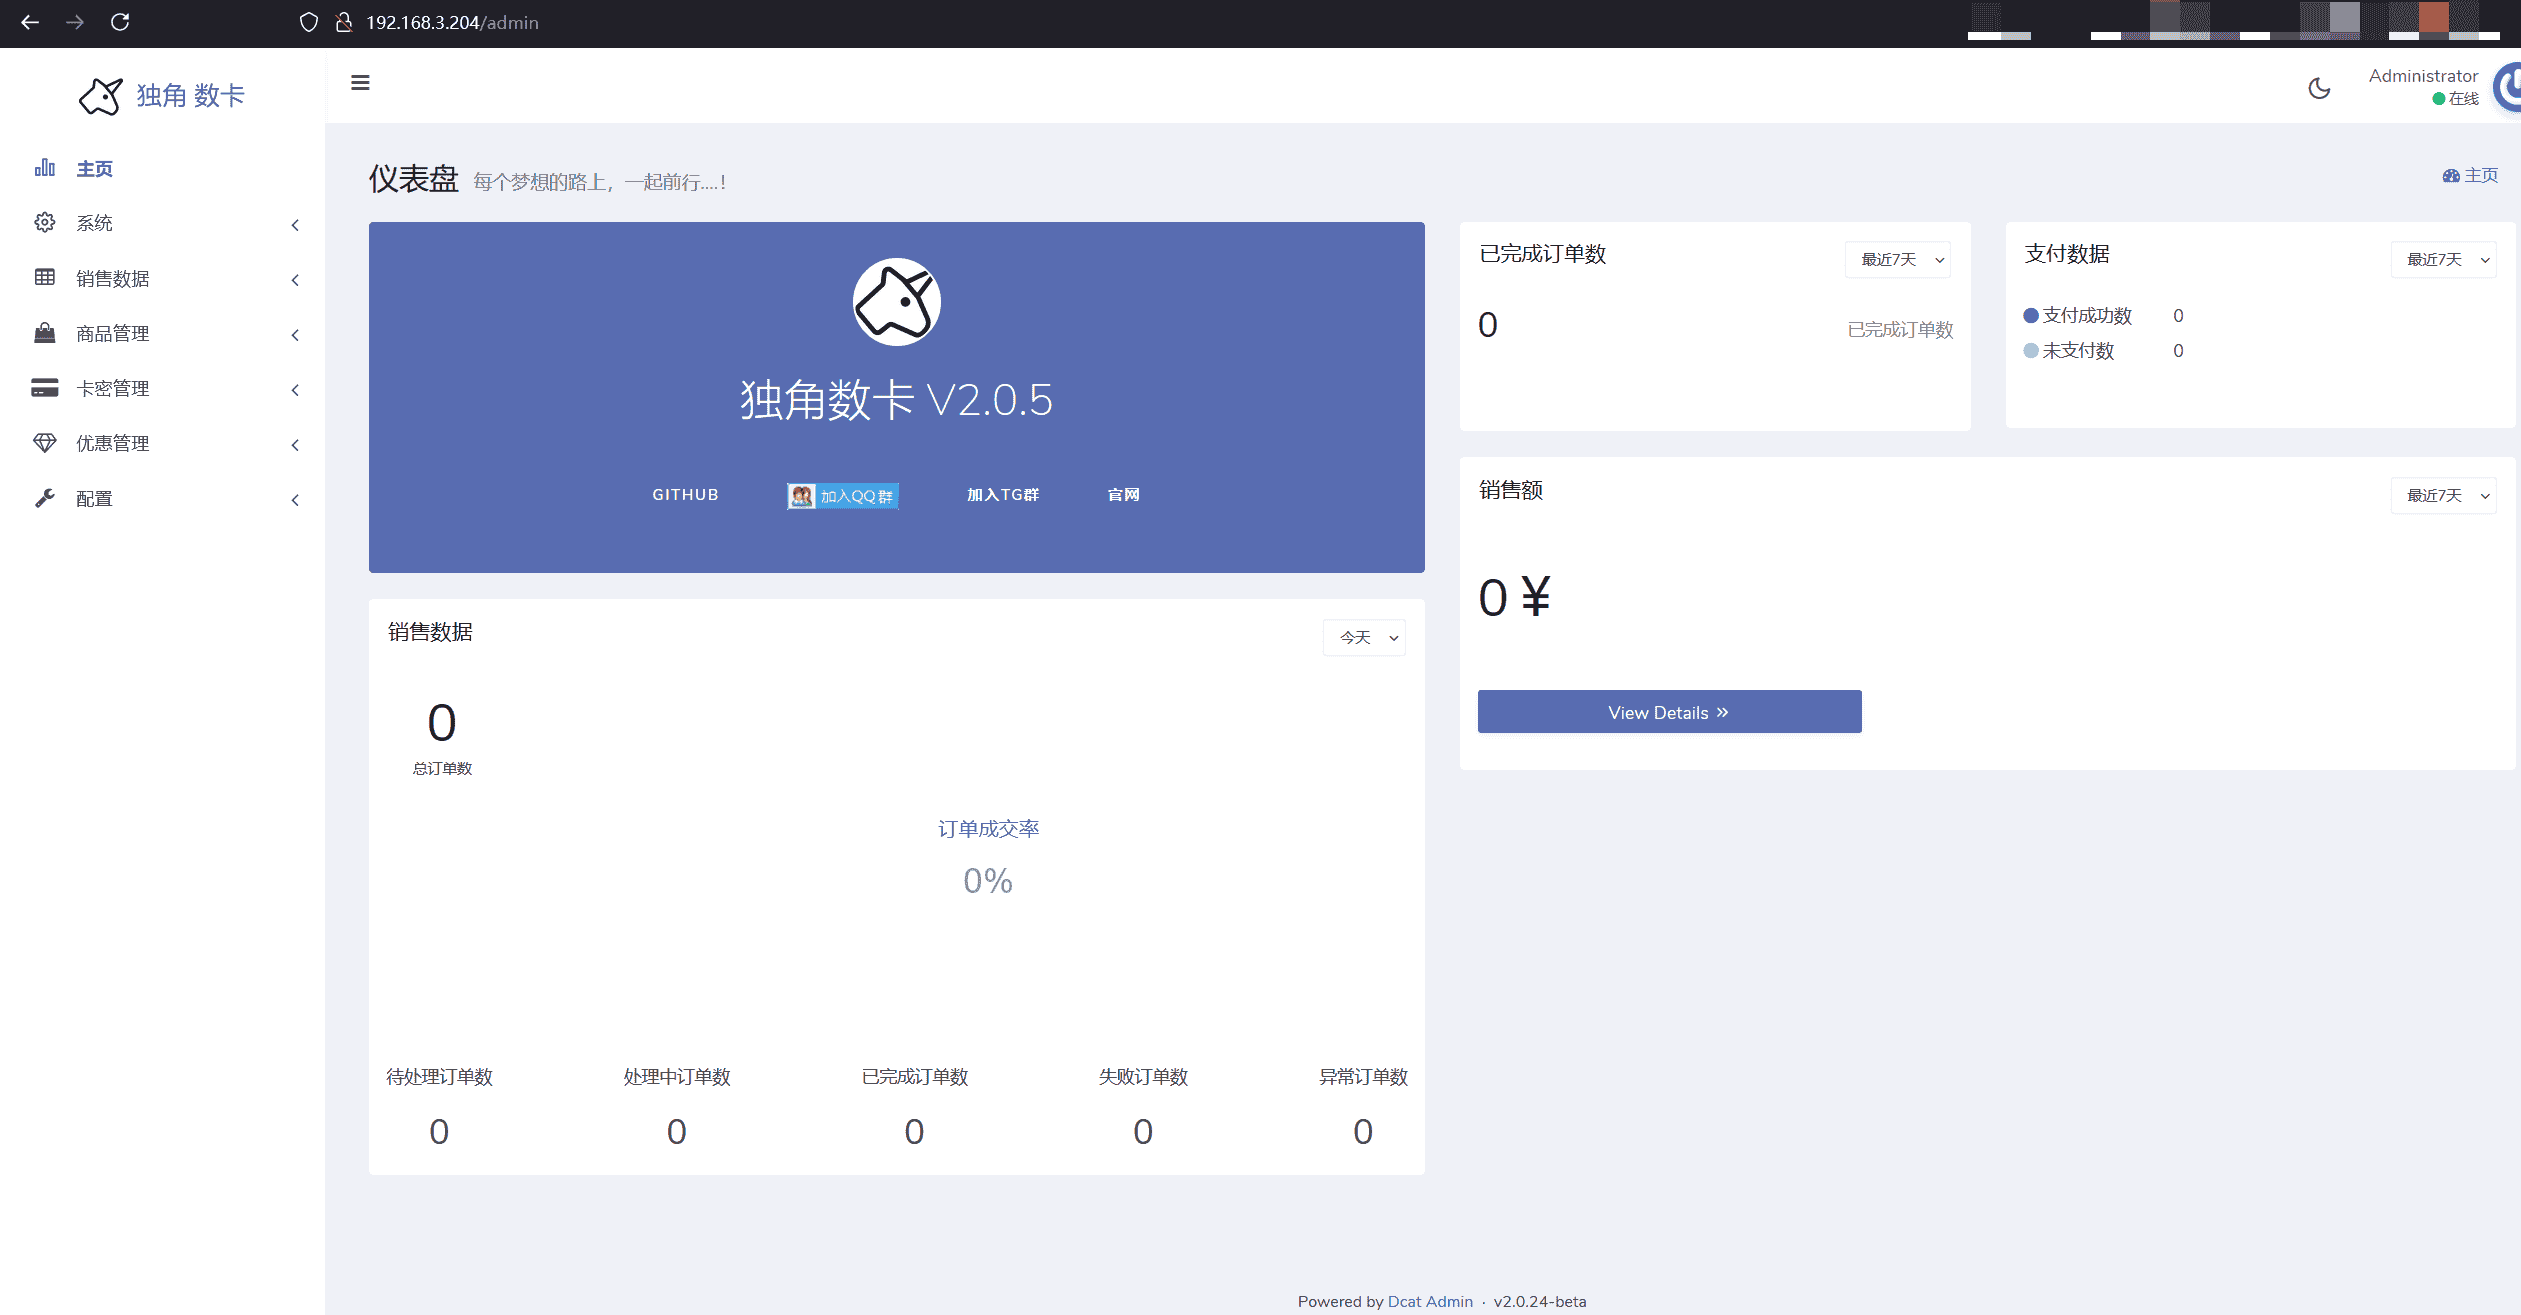Select the shopping bag icon beside 商品管理
The height and width of the screenshot is (1315, 2521).
(45, 333)
